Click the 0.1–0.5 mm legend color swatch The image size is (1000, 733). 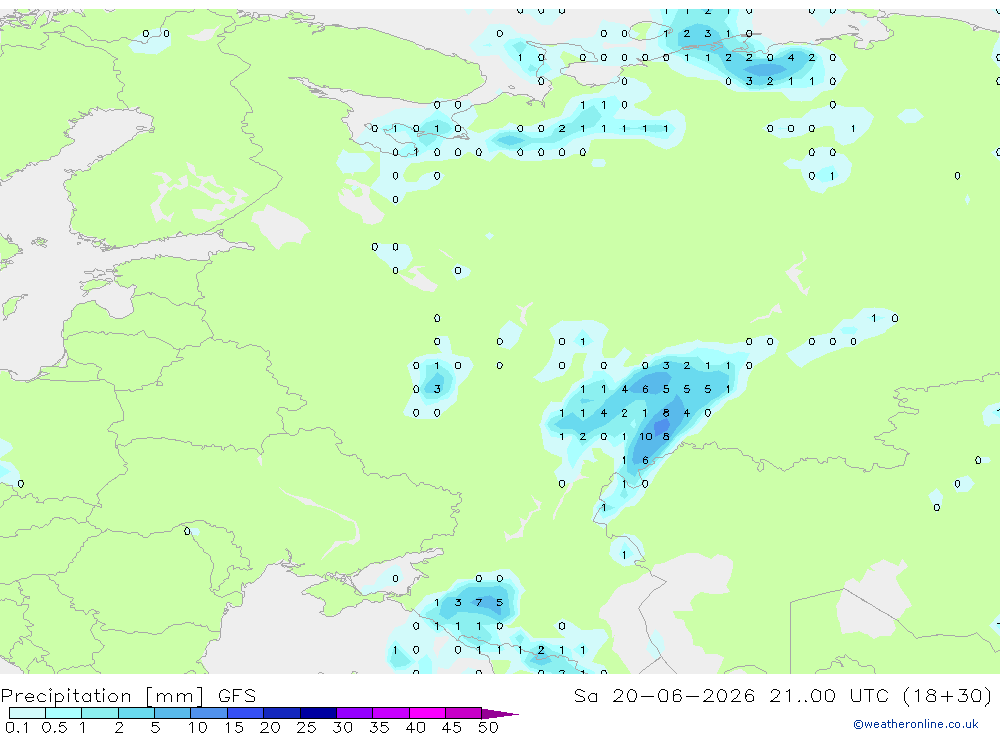27,713
